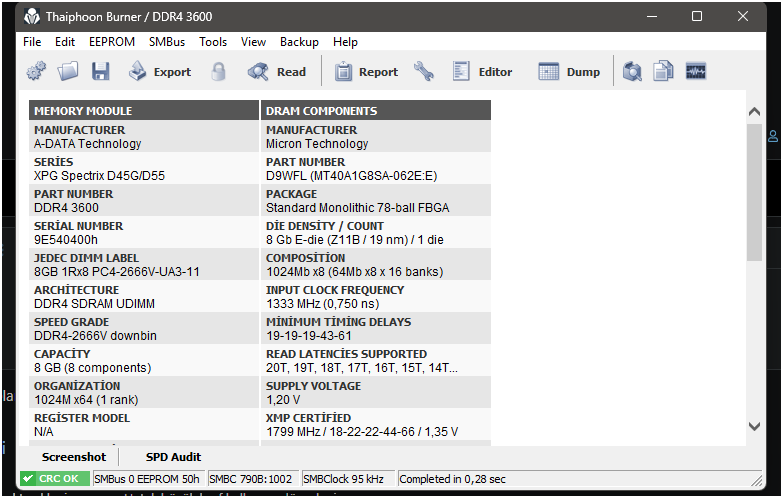Click the DRAM COMPONENTS column header
This screenshot has height=498, width=783.
(x=376, y=110)
